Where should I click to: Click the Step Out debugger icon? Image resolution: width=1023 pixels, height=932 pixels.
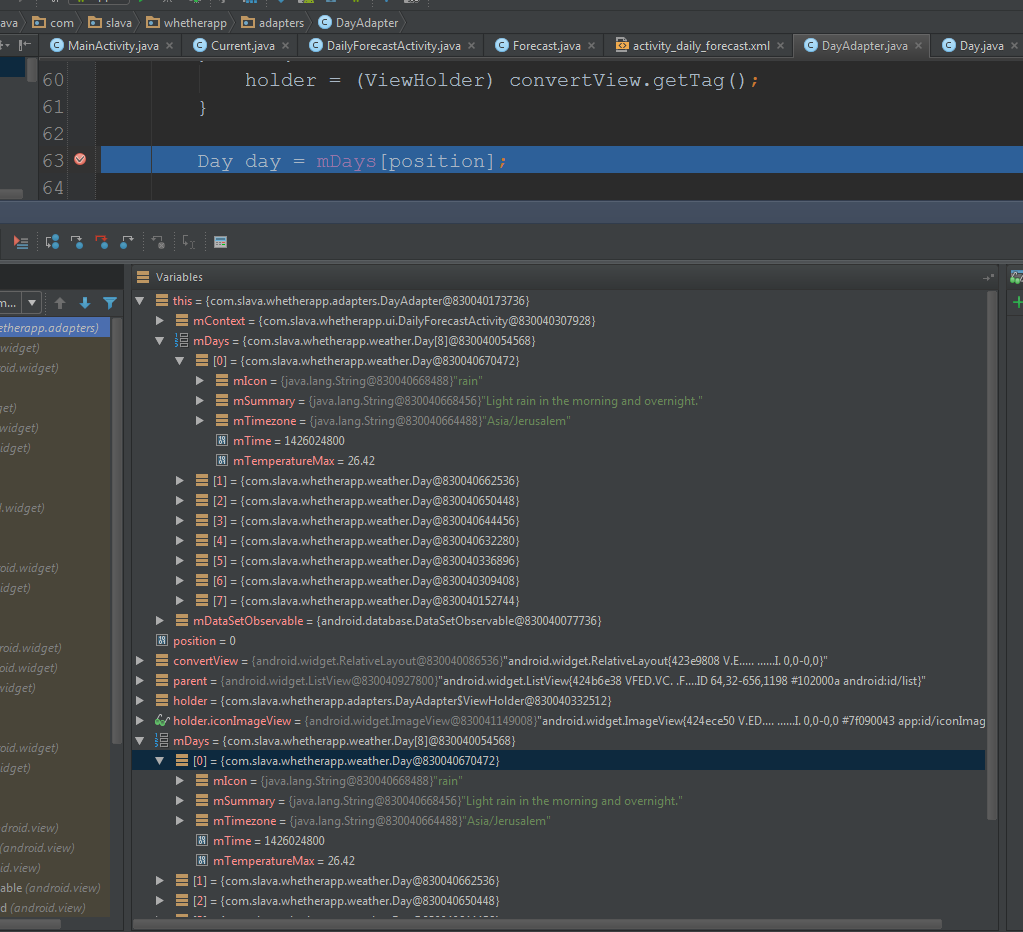point(127,242)
